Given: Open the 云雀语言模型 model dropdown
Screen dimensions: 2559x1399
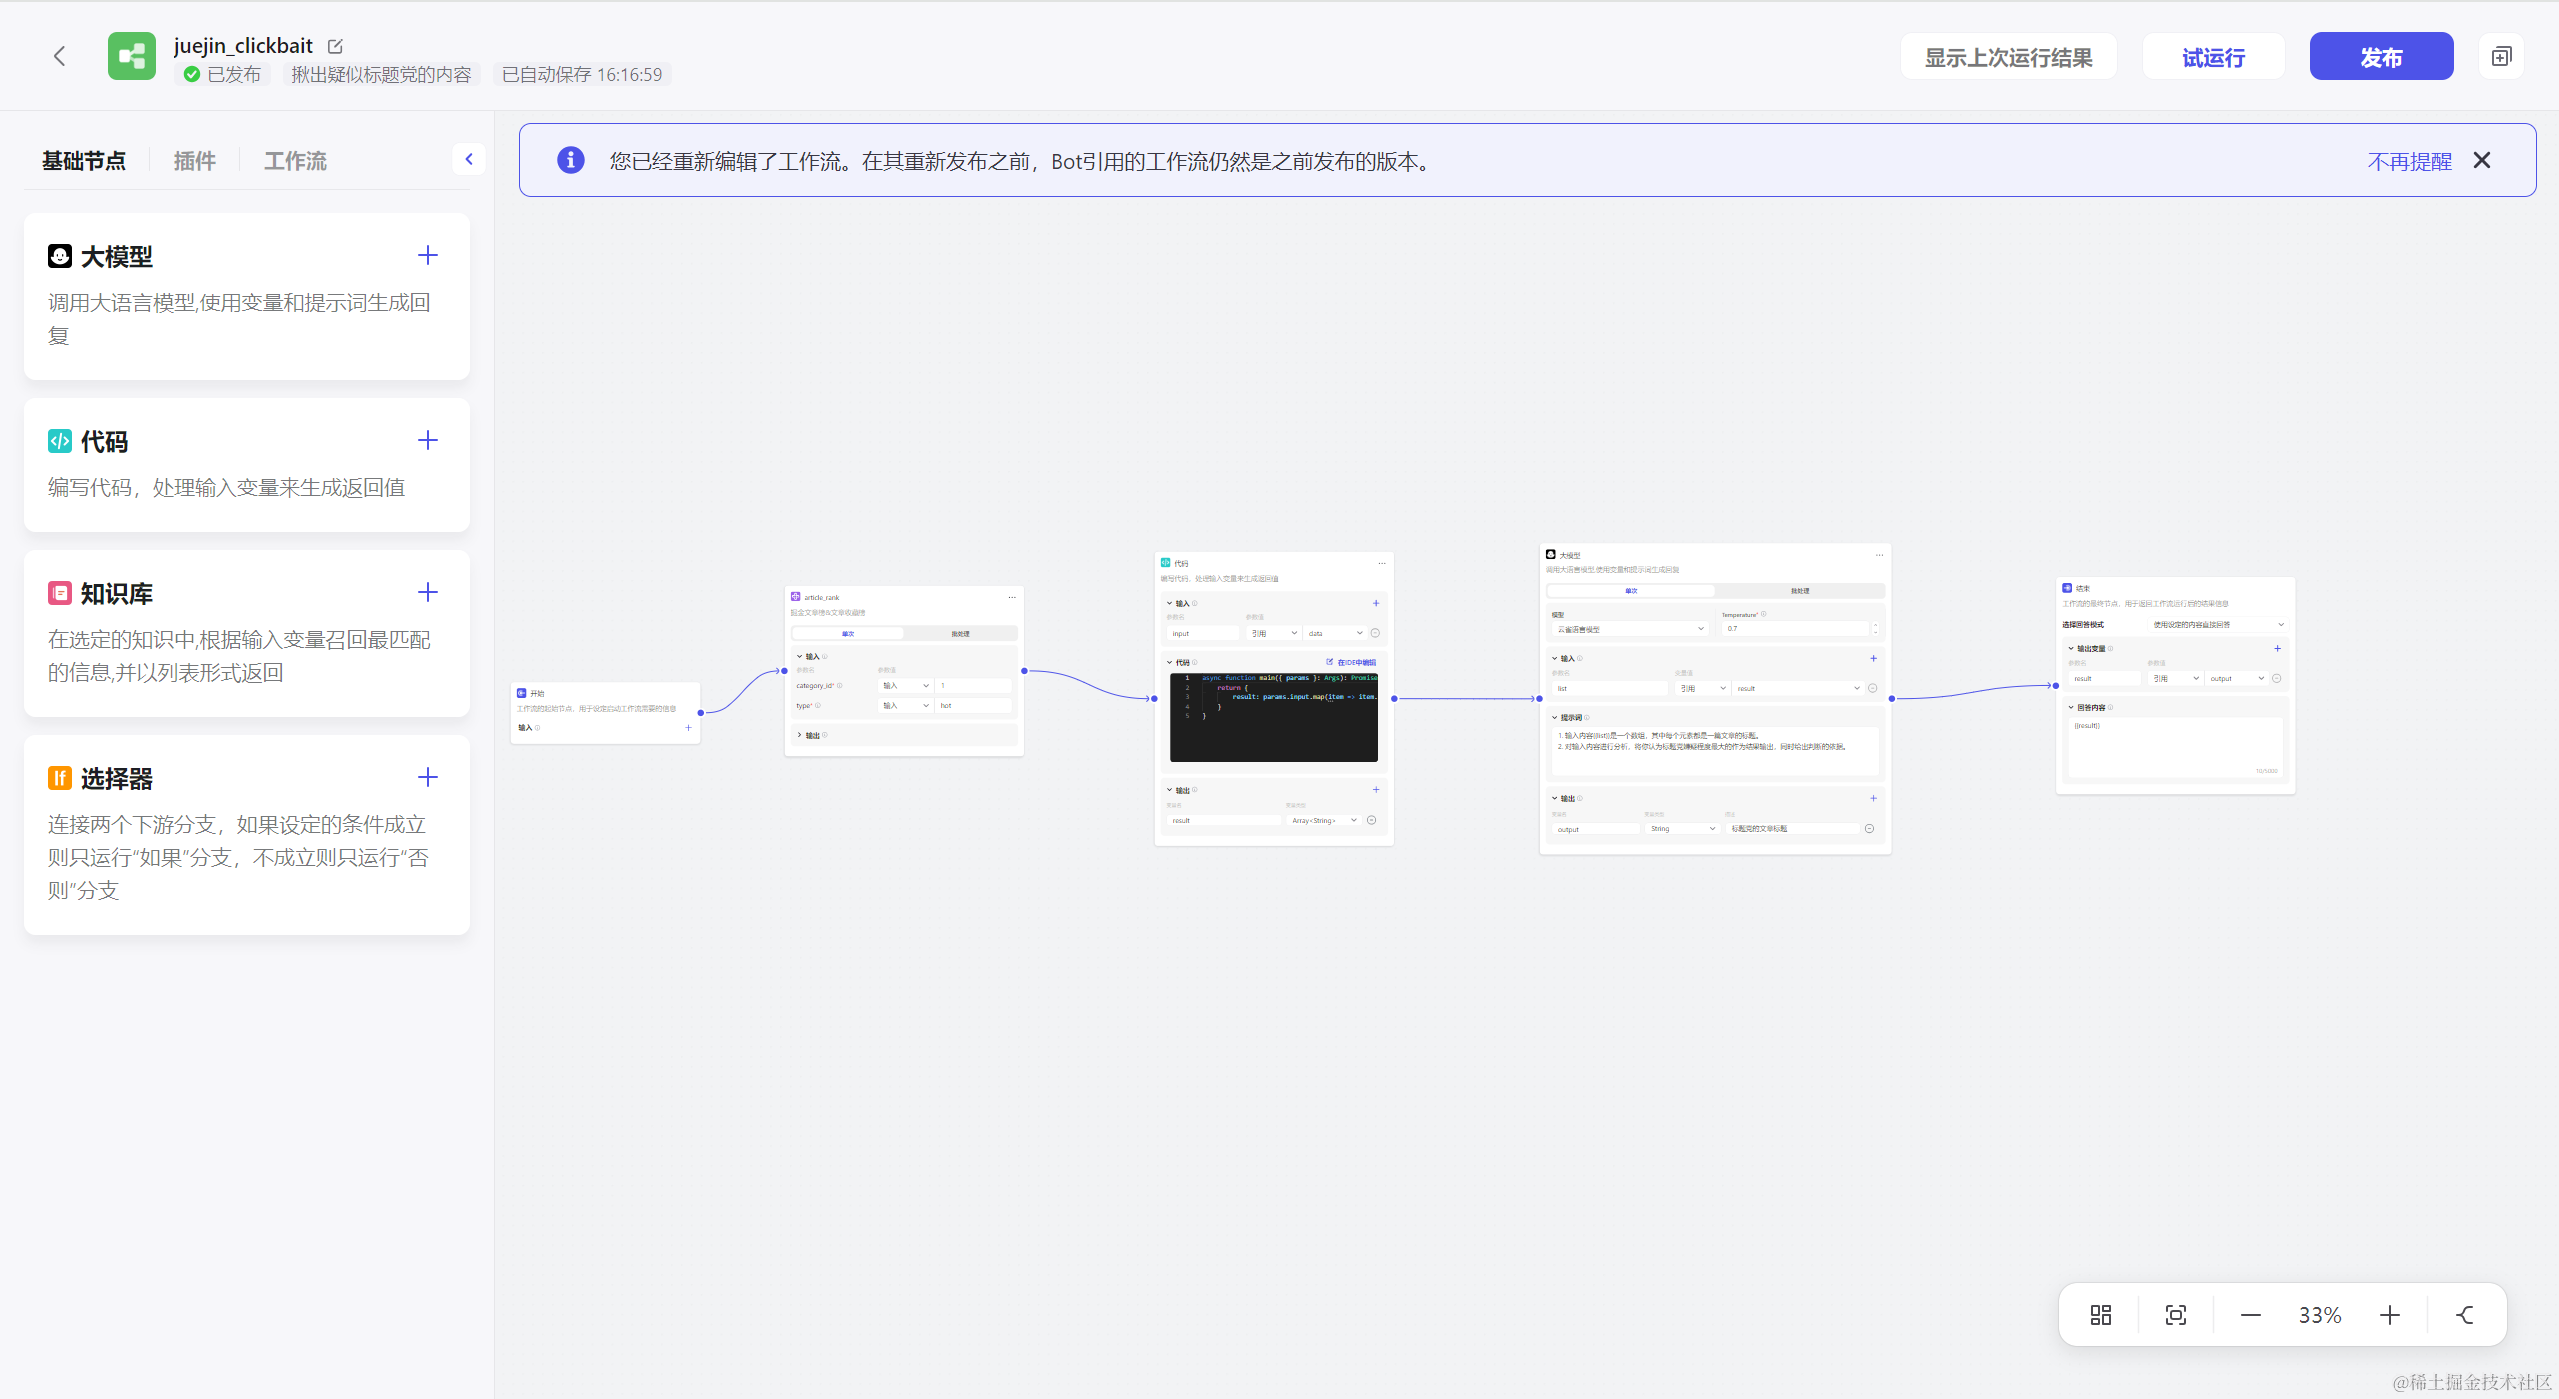Looking at the screenshot, I should (x=1630, y=629).
